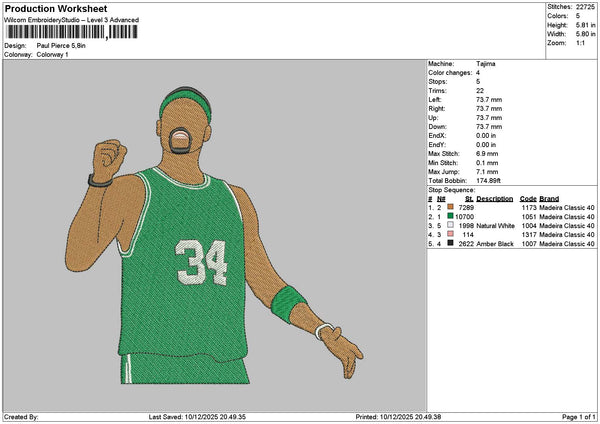
Task: Select thread code '1173' in stop 1
Action: coord(529,207)
